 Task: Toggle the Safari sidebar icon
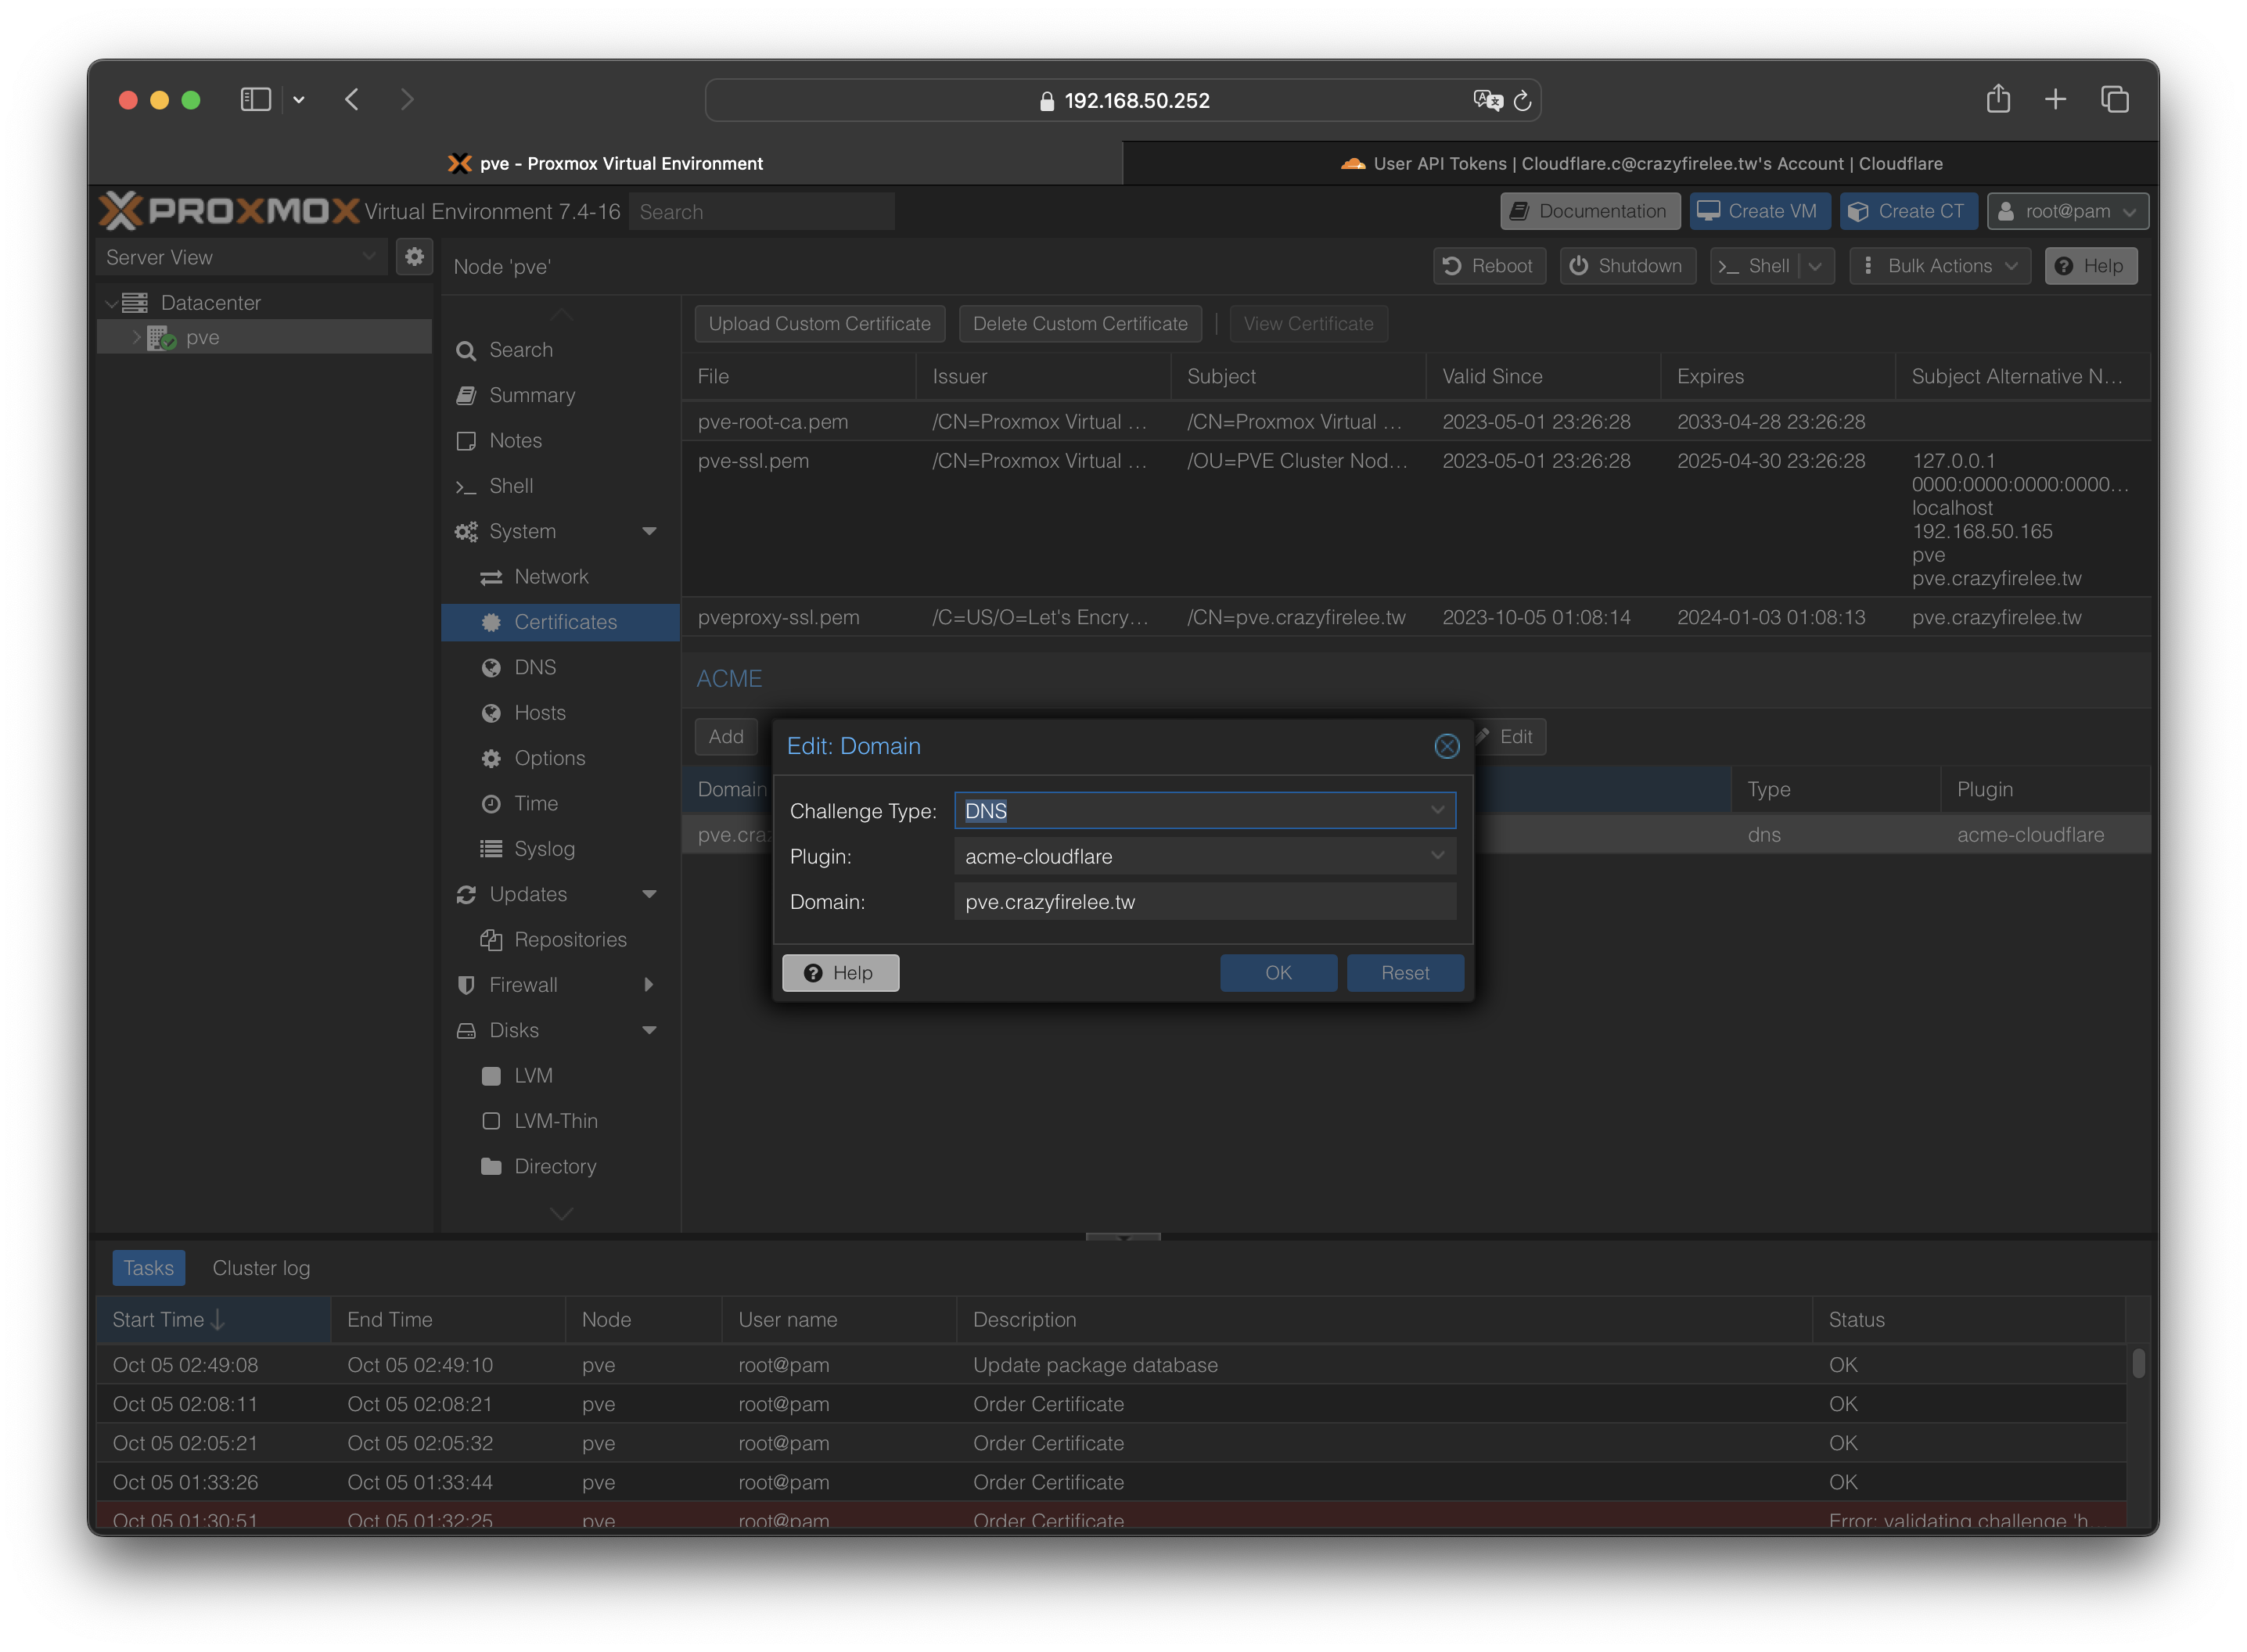[x=256, y=99]
